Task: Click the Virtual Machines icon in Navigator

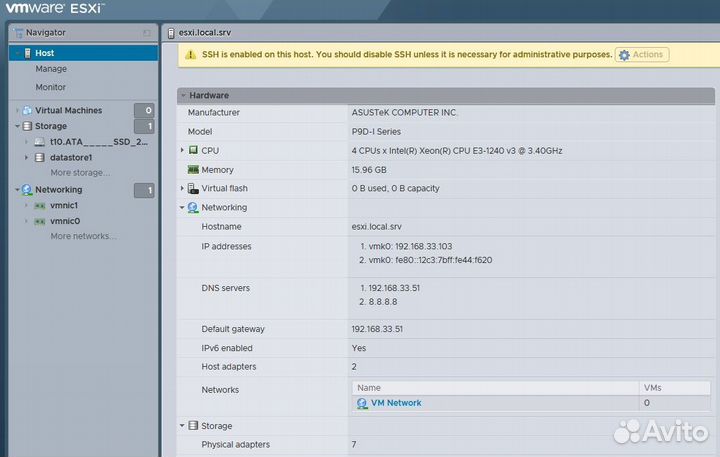Action: point(28,110)
